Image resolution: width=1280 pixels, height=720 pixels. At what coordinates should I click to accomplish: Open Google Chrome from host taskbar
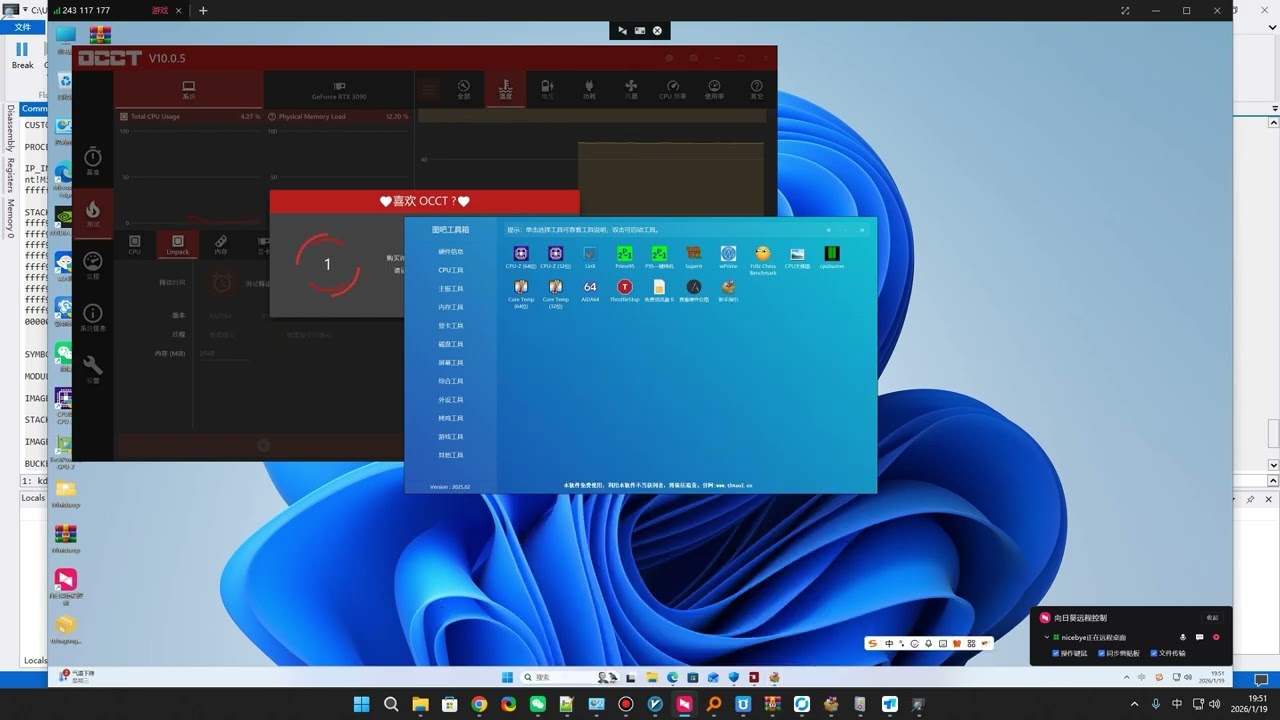click(479, 704)
